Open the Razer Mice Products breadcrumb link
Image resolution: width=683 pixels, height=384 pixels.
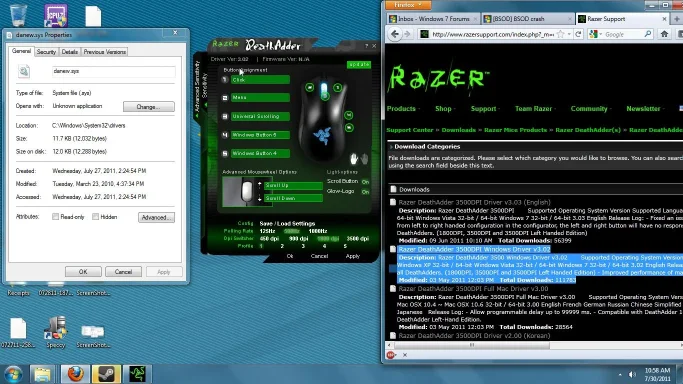pos(515,130)
